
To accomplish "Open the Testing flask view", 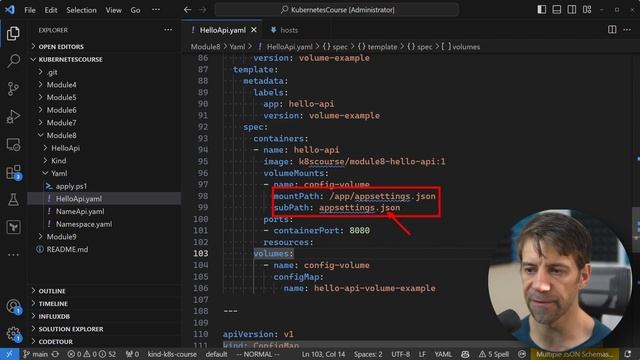I will coord(13,200).
